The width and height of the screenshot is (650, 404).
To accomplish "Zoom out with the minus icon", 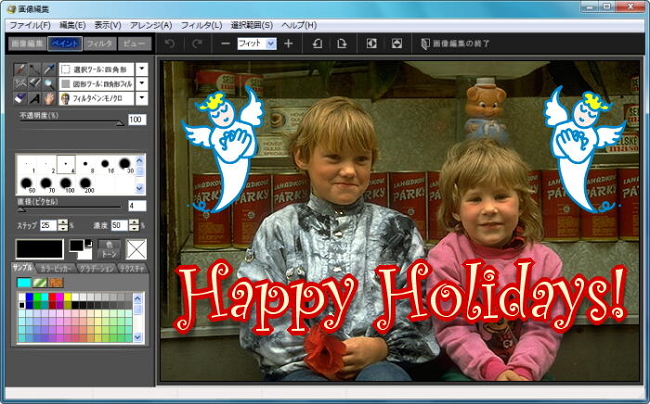I will click(x=225, y=44).
